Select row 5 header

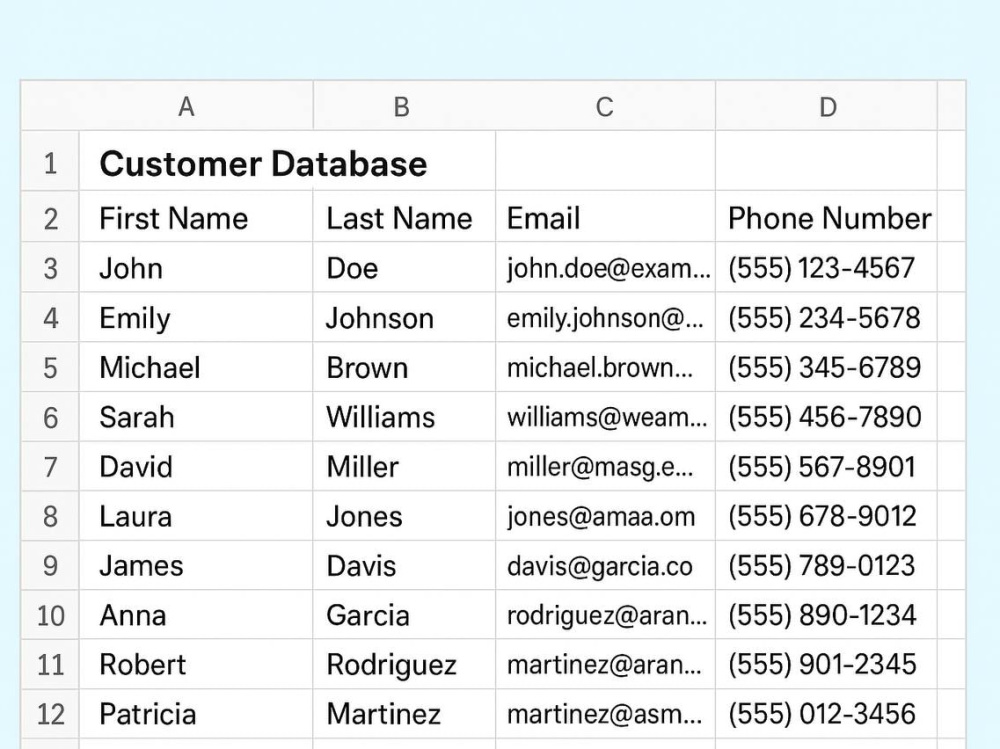[x=50, y=367]
